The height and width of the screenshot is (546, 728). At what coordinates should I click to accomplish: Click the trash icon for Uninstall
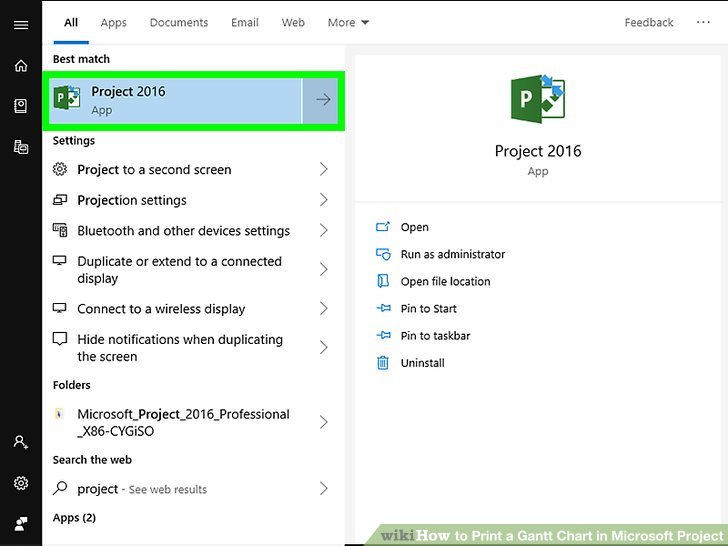tap(383, 362)
